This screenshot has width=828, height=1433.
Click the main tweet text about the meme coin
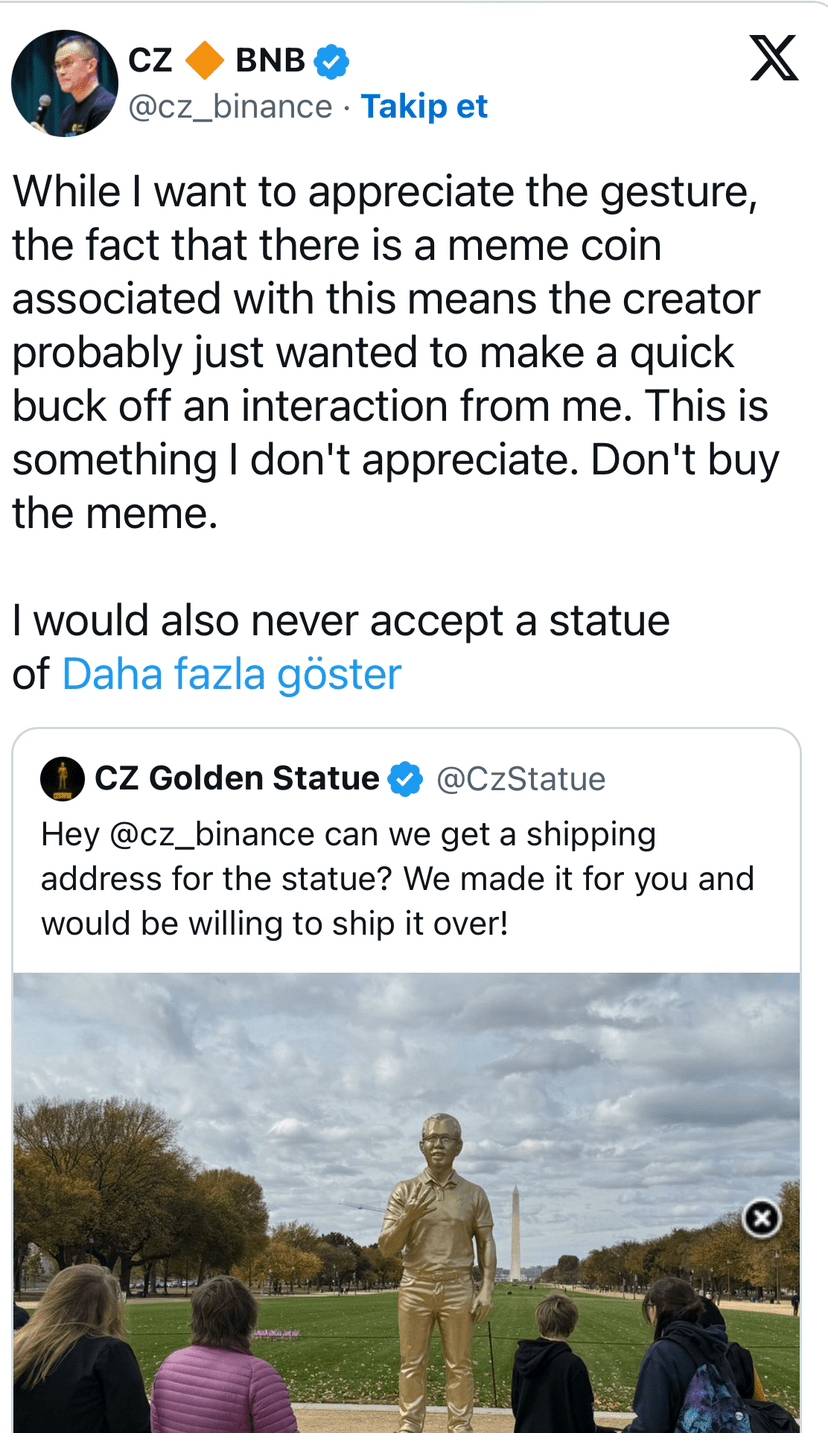(x=395, y=352)
